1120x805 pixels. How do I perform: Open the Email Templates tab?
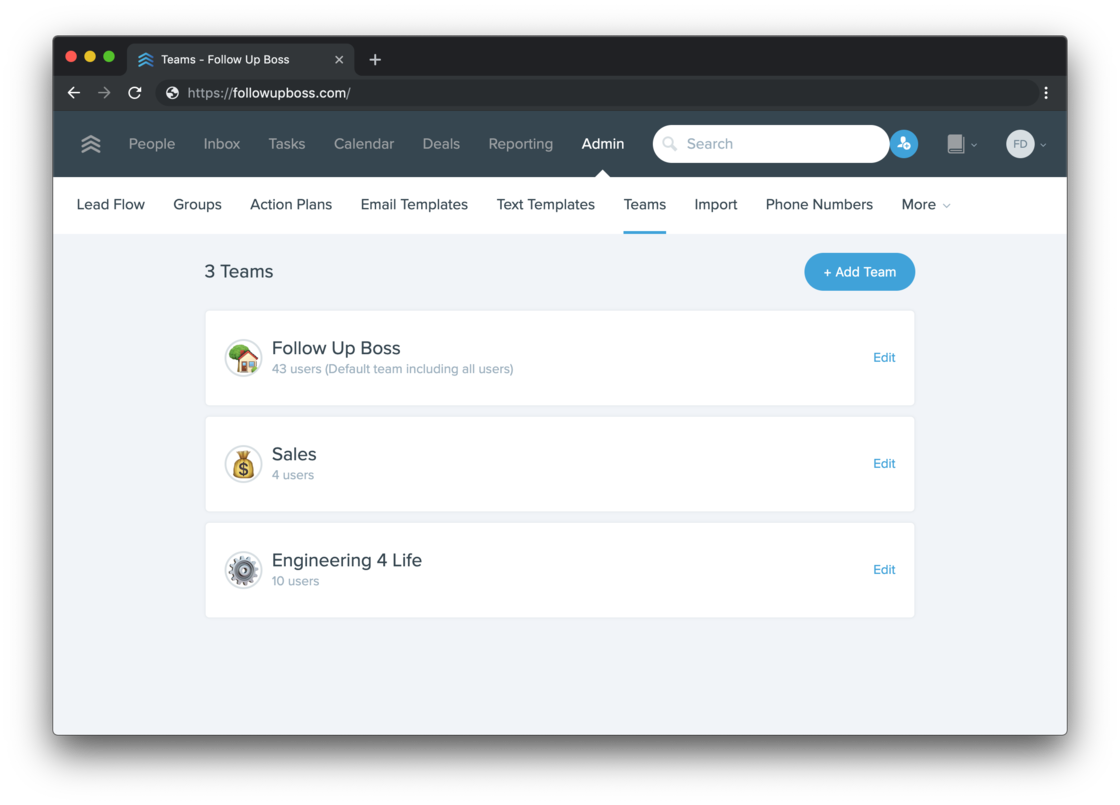pyautogui.click(x=414, y=205)
